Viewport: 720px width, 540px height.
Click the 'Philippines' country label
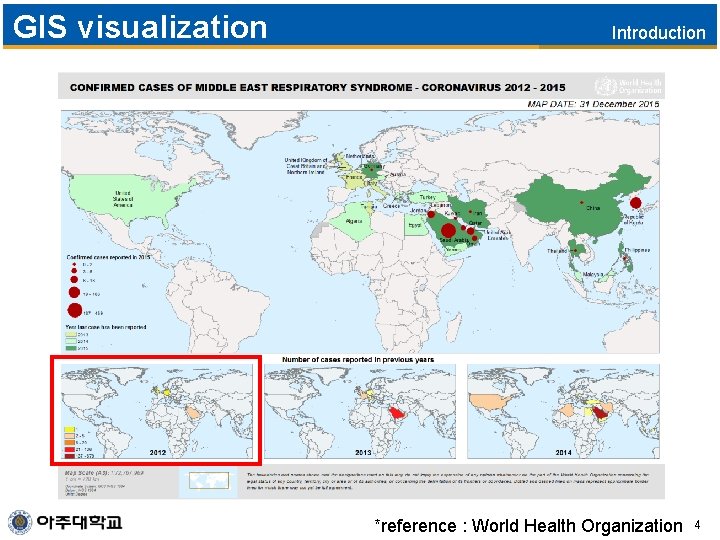637,250
